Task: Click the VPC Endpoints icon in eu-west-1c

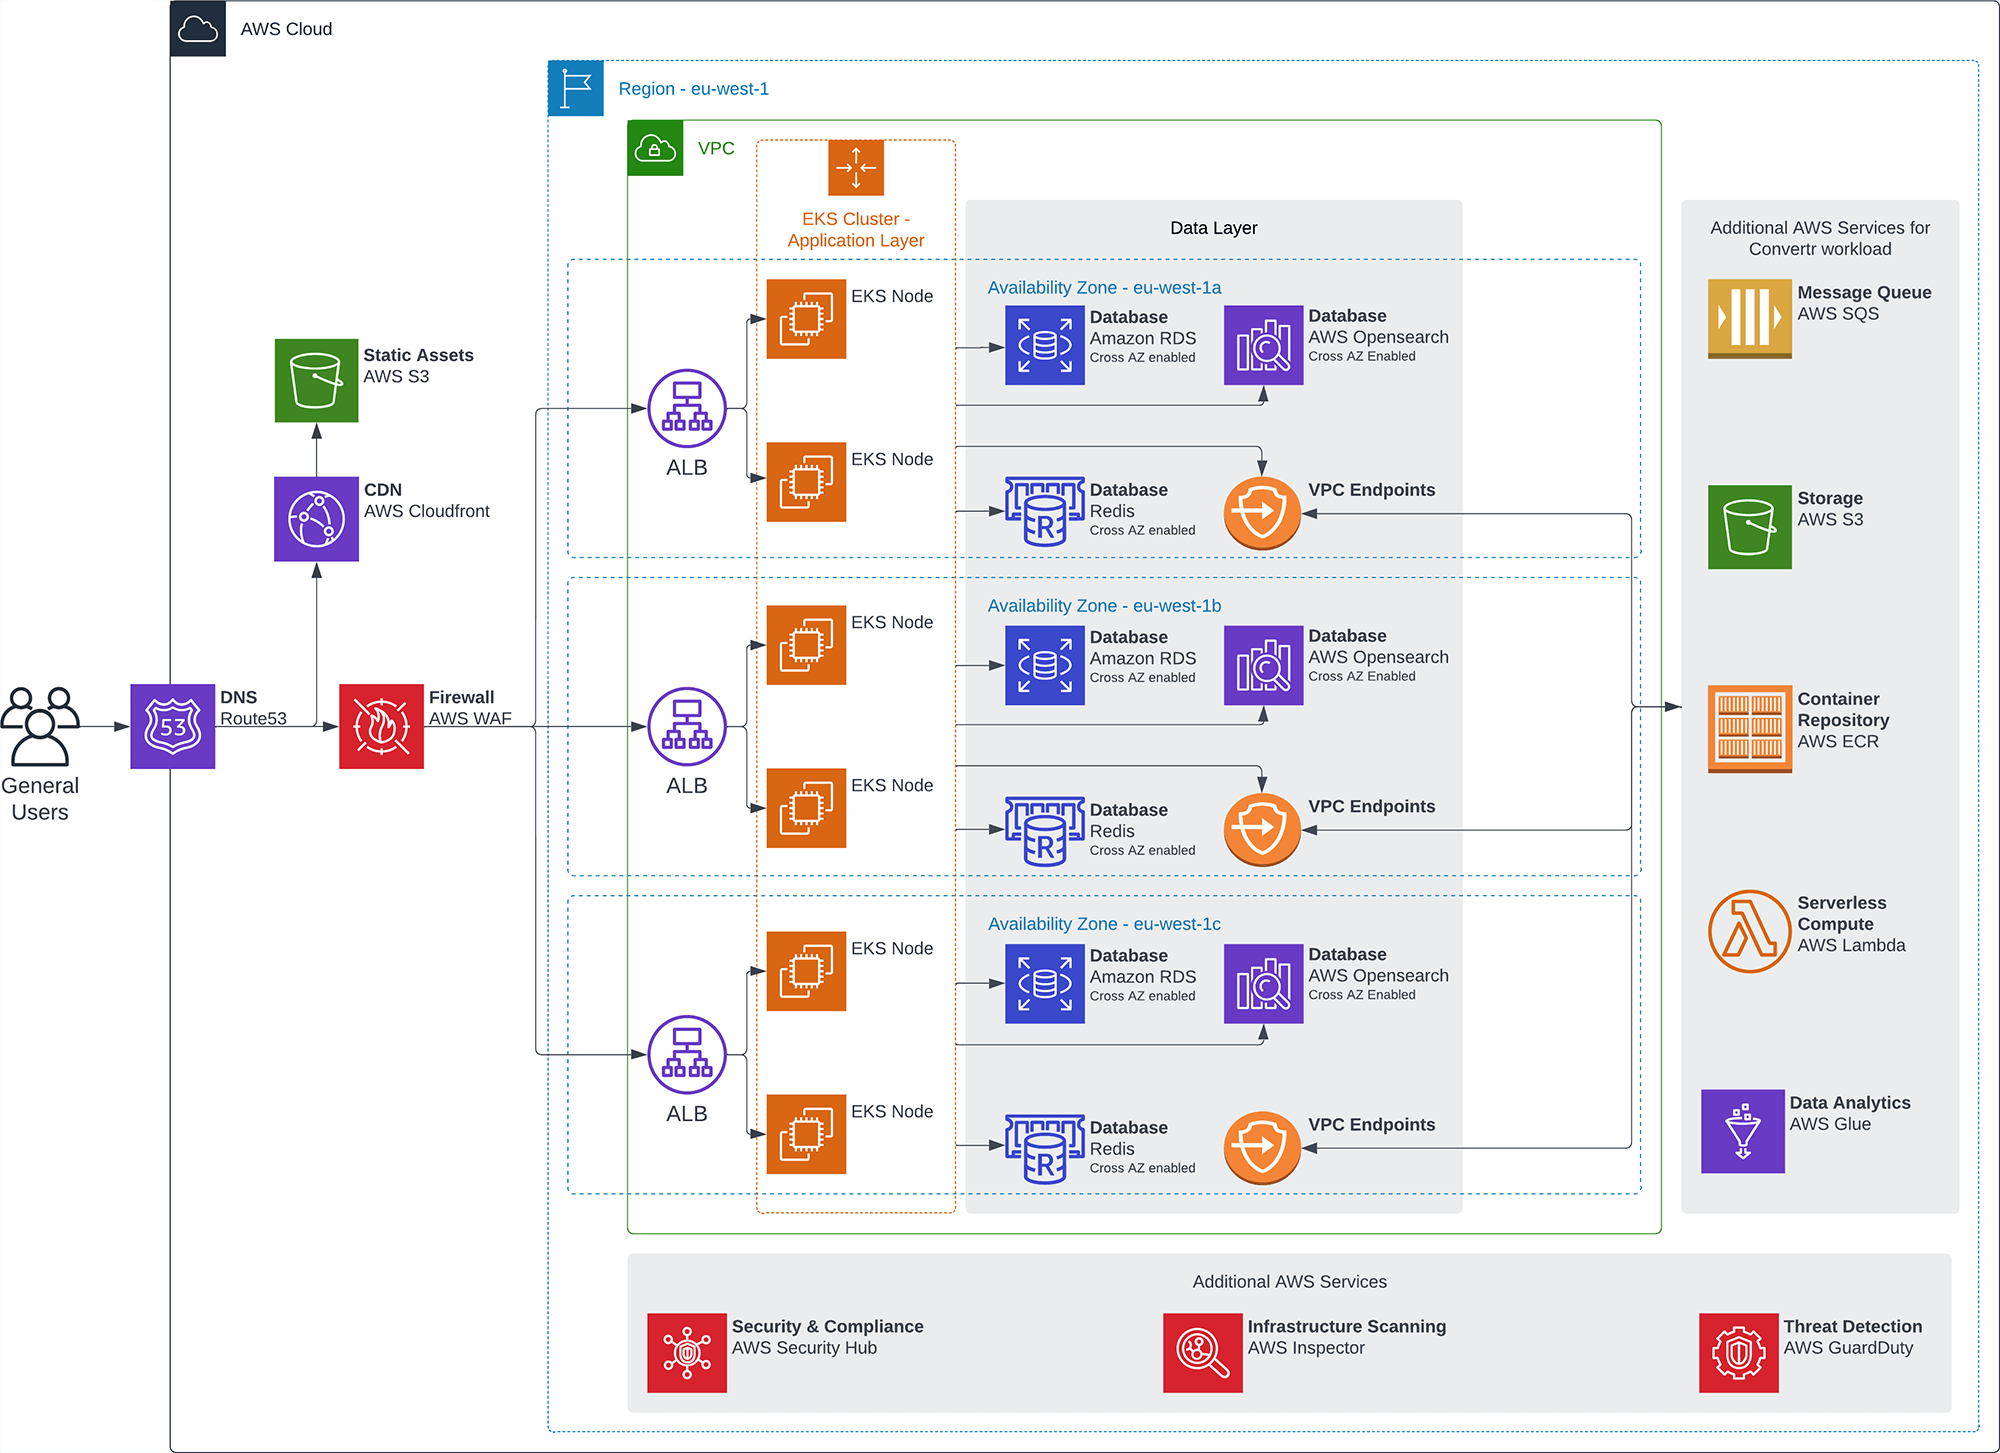Action: 1262,1148
